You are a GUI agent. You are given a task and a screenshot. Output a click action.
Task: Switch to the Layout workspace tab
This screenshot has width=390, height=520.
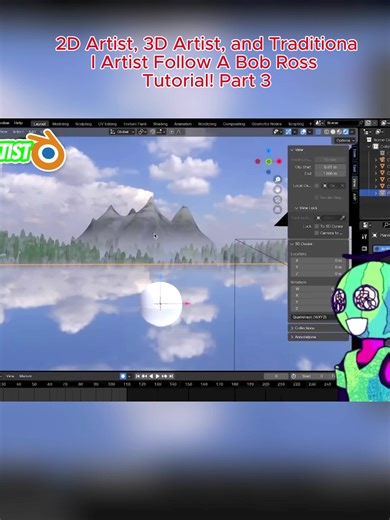pyautogui.click(x=40, y=124)
